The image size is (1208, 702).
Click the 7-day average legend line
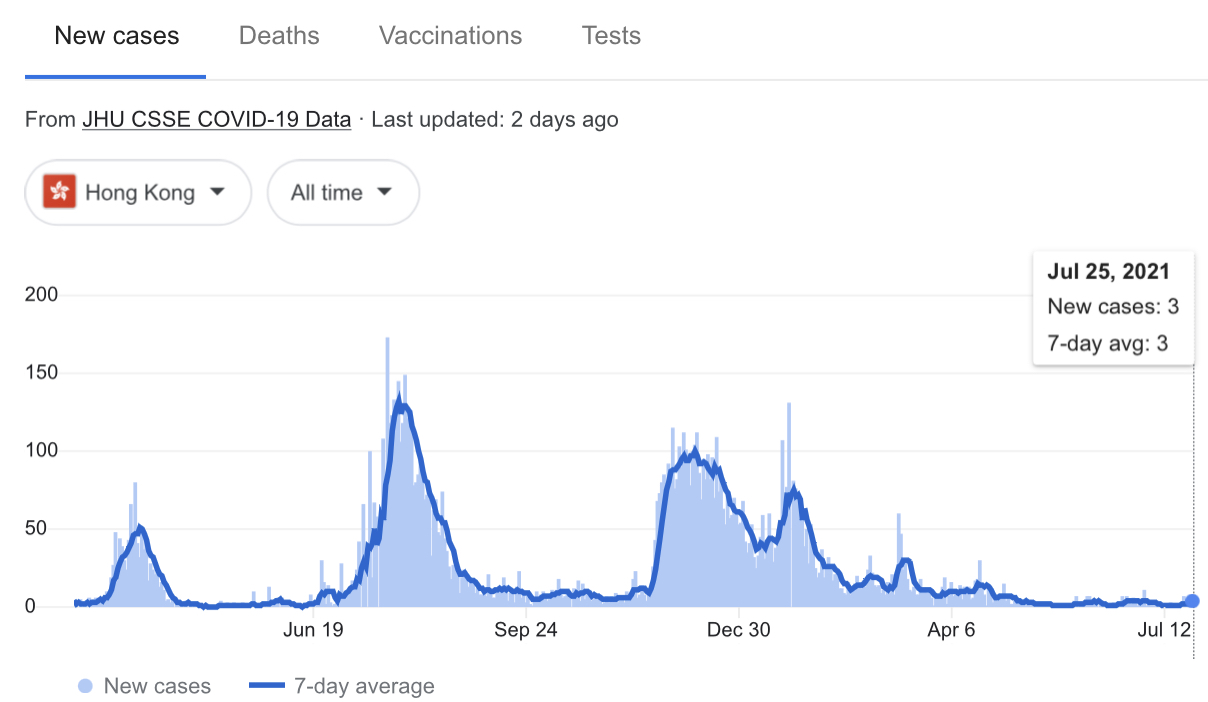pos(266,686)
